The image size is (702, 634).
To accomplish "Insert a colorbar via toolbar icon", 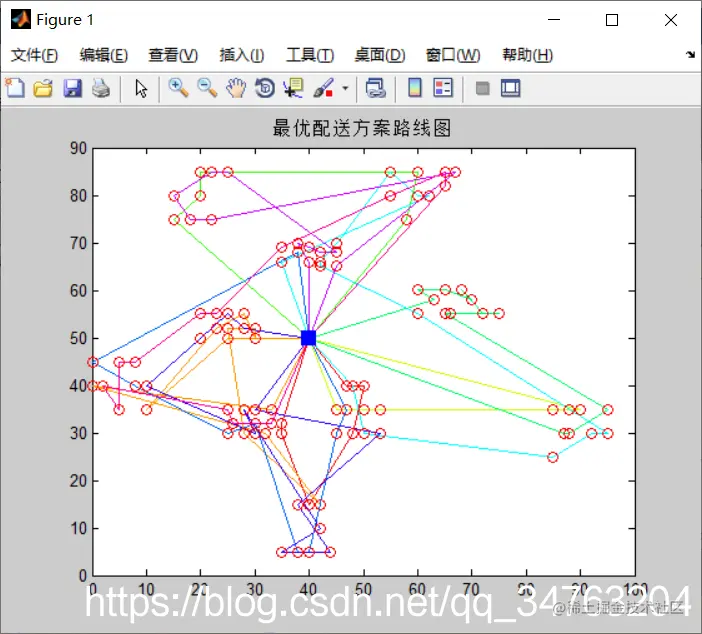I will point(415,88).
